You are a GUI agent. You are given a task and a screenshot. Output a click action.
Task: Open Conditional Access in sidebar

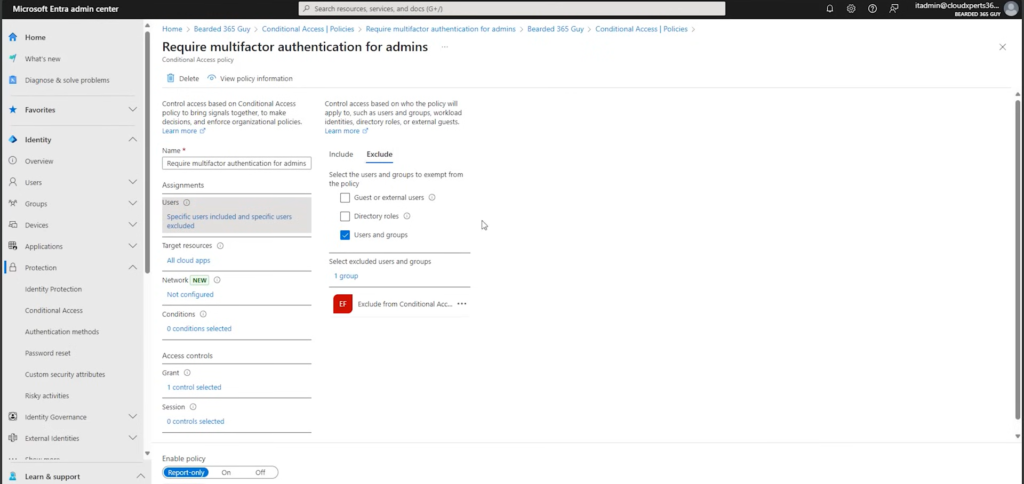pos(54,310)
